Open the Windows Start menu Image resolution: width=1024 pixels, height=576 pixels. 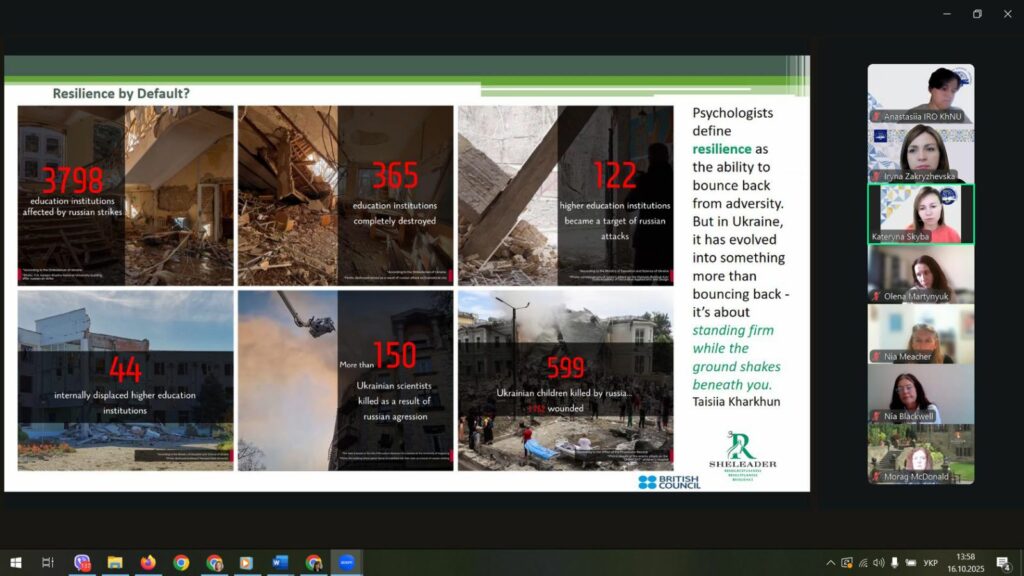click(15, 563)
